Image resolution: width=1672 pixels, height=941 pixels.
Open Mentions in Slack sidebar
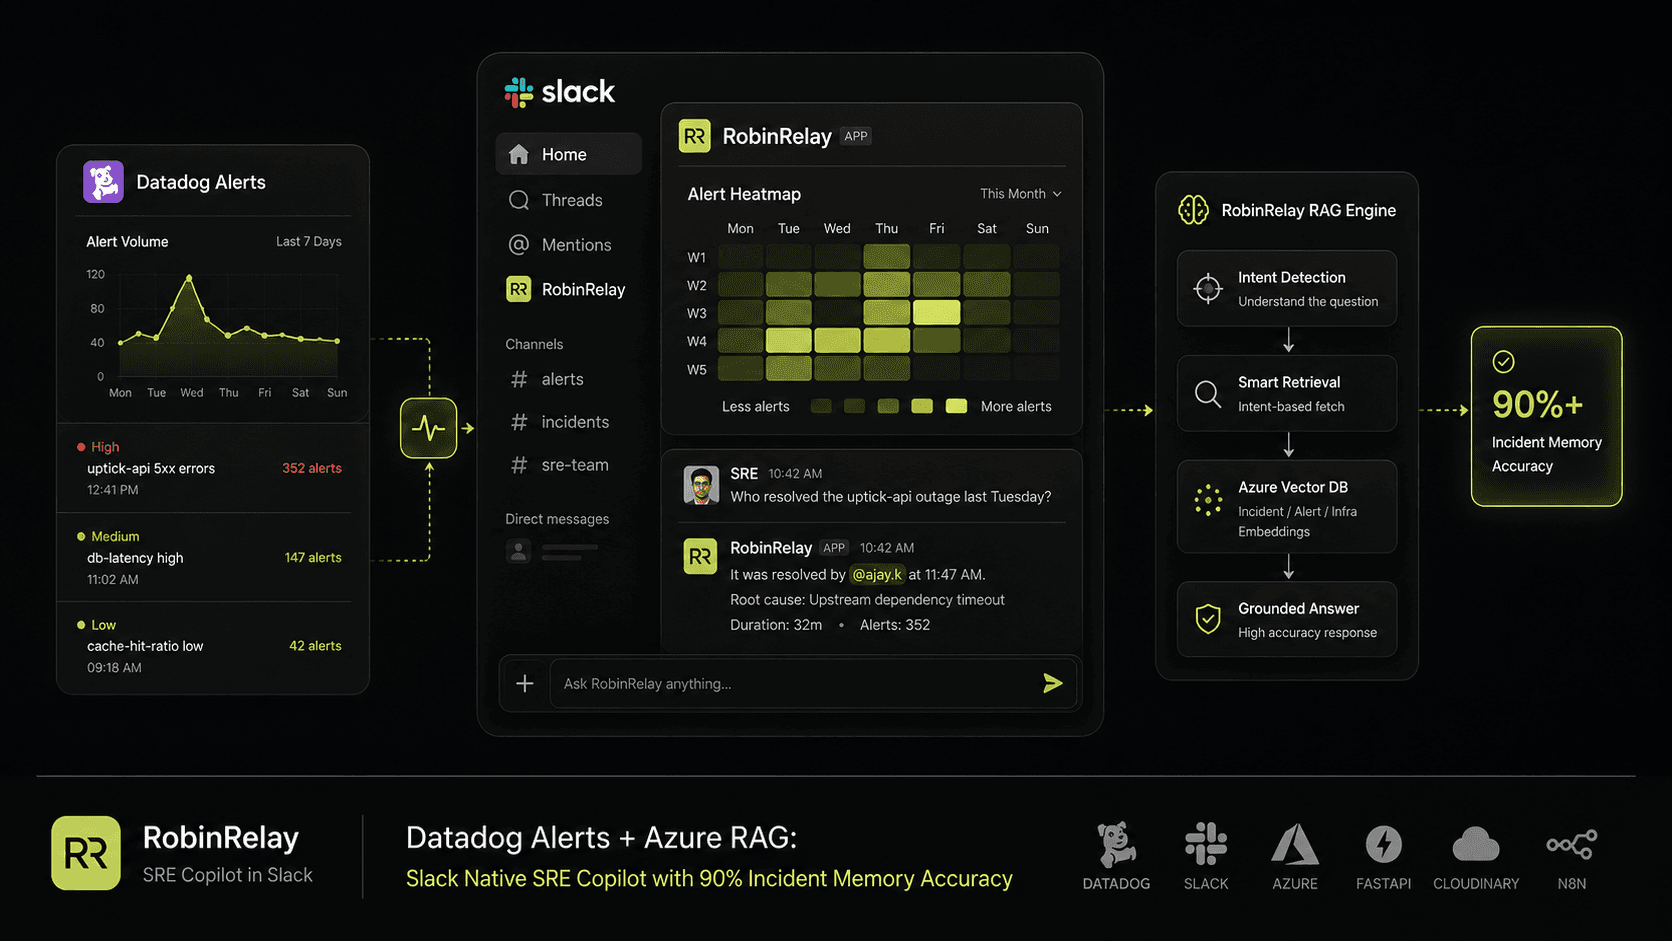[x=568, y=245]
